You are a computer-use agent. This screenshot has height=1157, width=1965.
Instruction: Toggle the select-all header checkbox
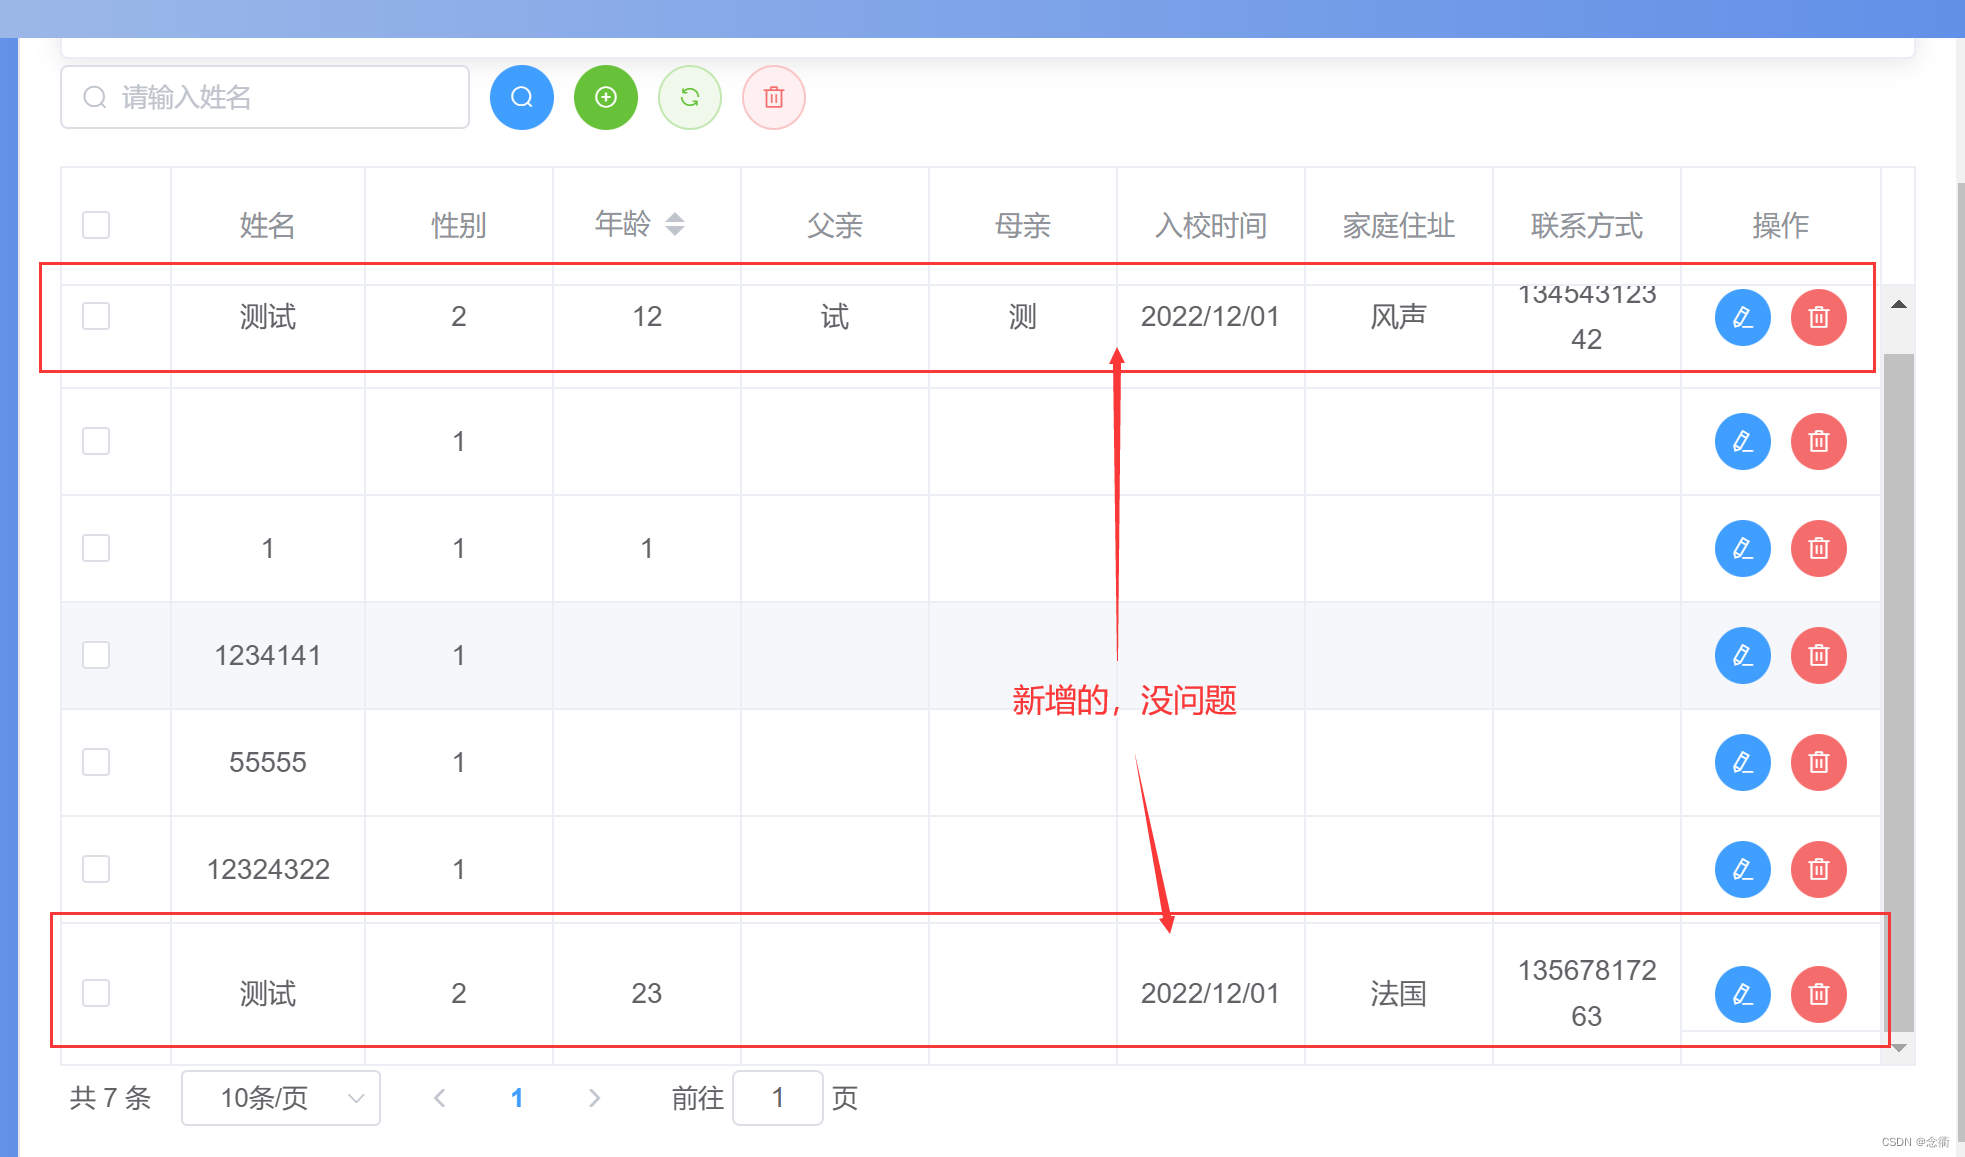96,225
